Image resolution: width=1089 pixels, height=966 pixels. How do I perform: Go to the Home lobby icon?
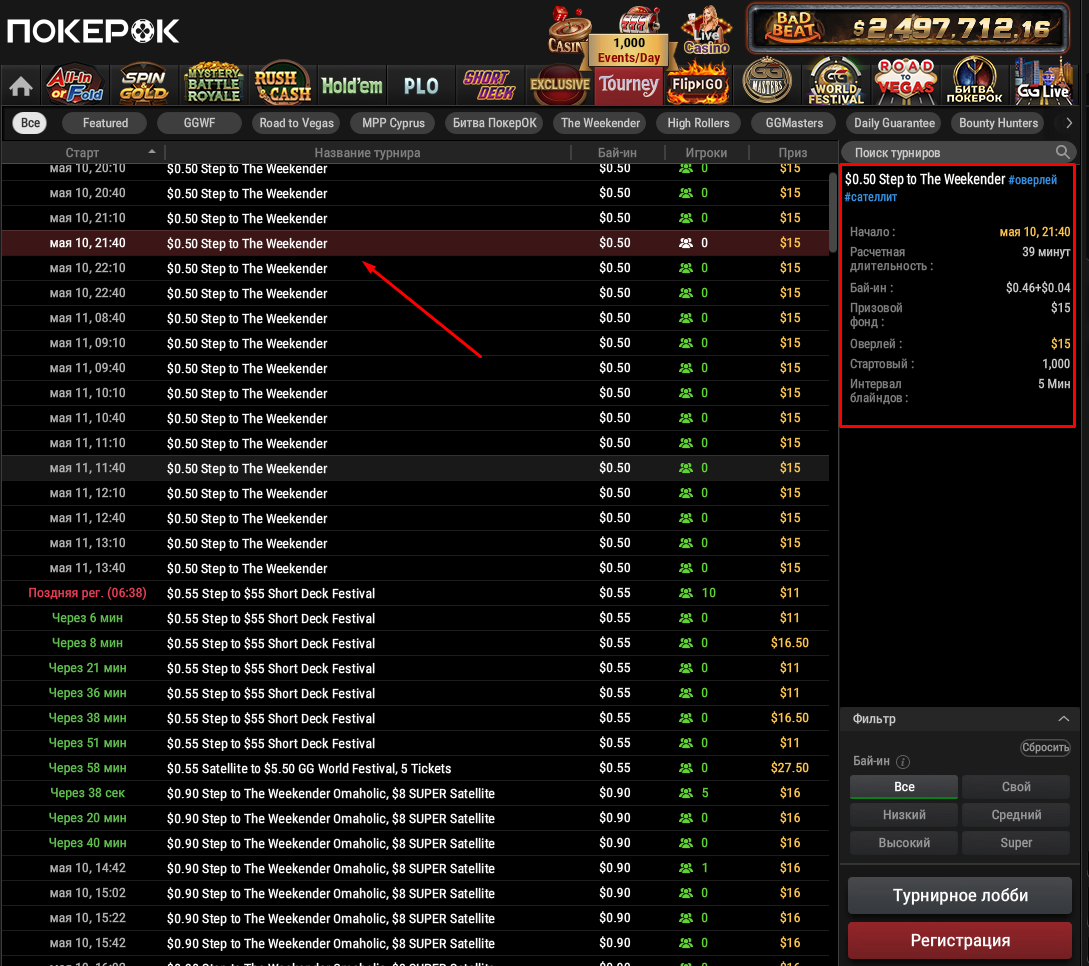click(21, 86)
